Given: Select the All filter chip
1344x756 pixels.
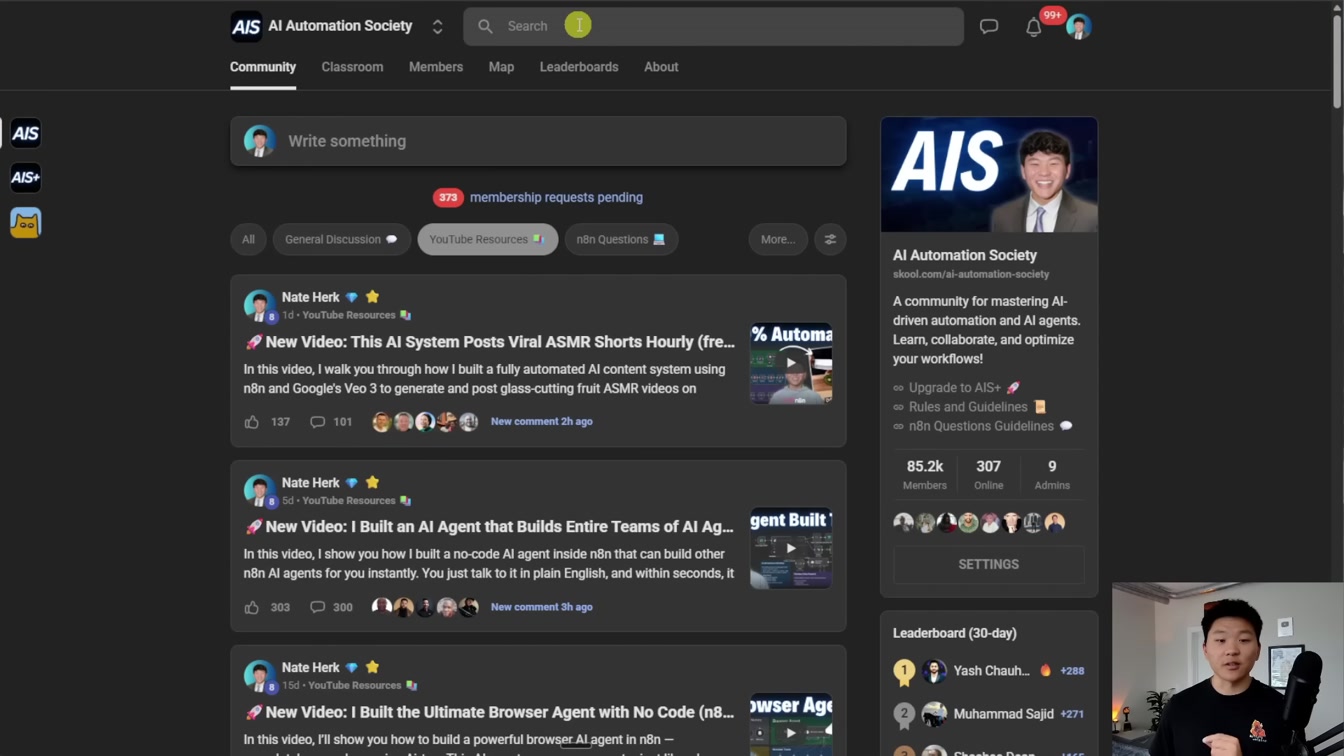Looking at the screenshot, I should pos(248,239).
